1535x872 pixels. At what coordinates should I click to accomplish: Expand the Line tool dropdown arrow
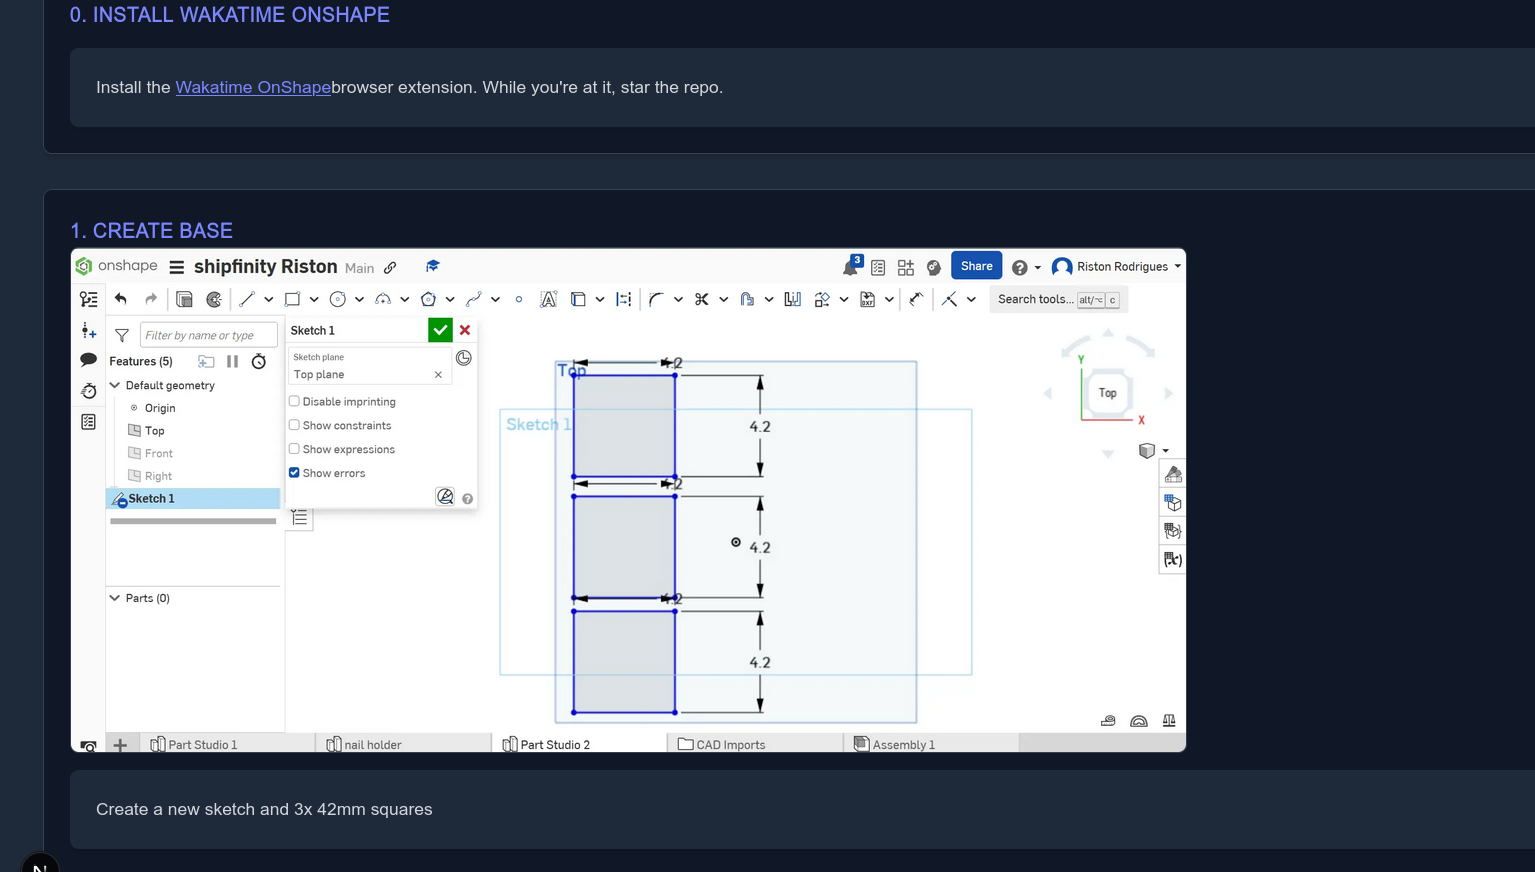click(x=268, y=299)
